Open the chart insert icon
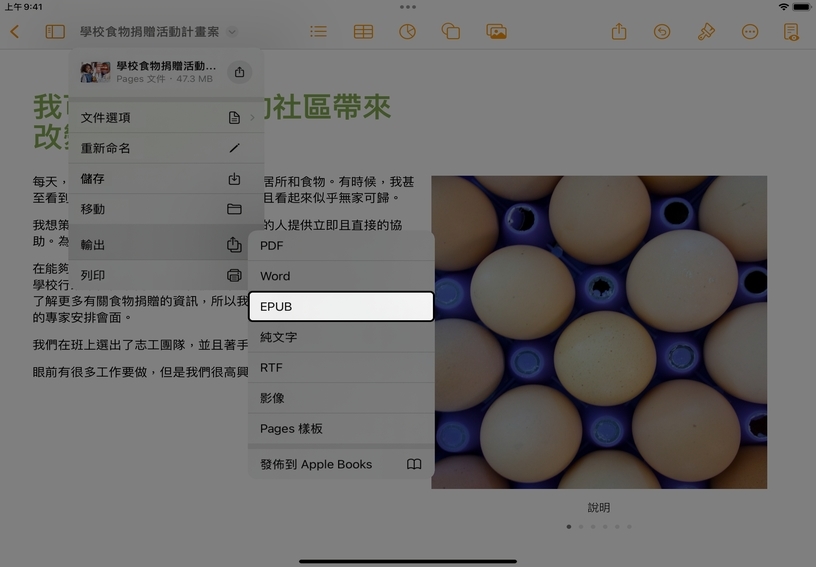The width and height of the screenshot is (816, 567). pos(407,32)
